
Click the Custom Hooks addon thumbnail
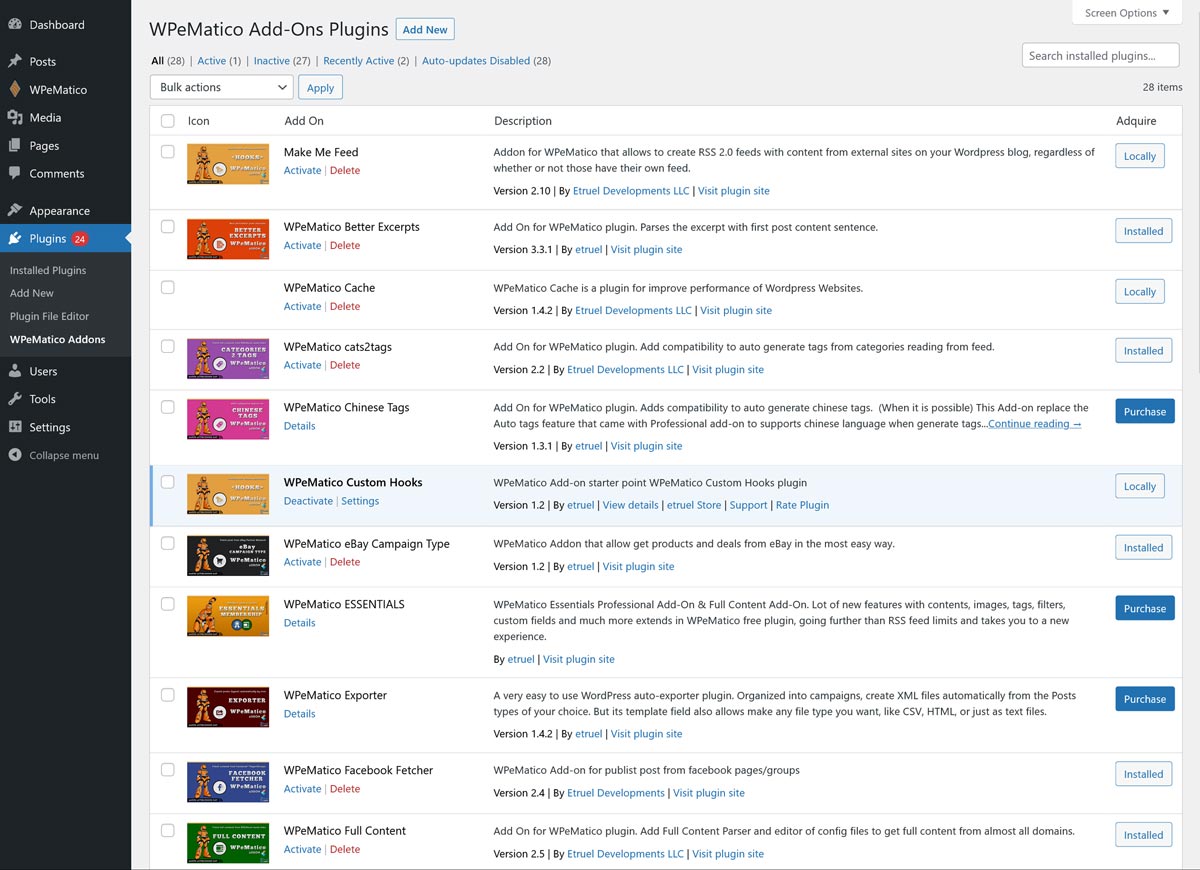tap(228, 494)
